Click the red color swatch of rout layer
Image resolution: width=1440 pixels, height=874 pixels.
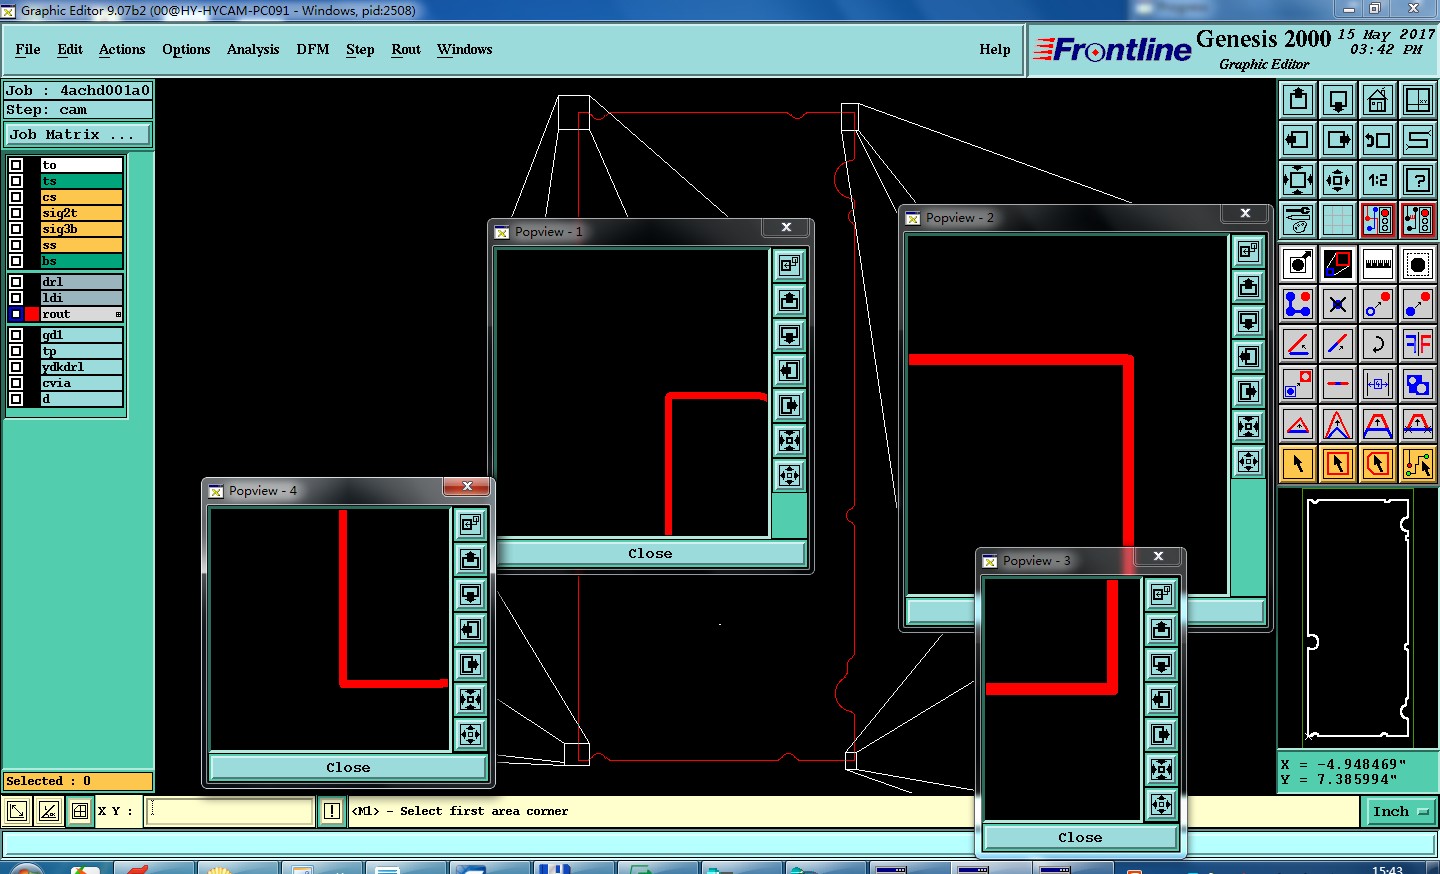coord(32,314)
